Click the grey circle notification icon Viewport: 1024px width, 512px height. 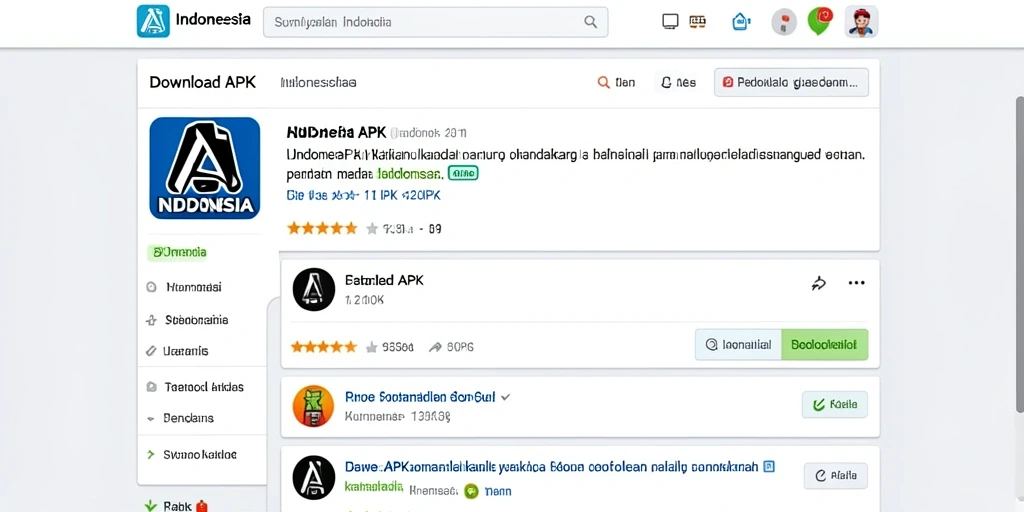(784, 22)
